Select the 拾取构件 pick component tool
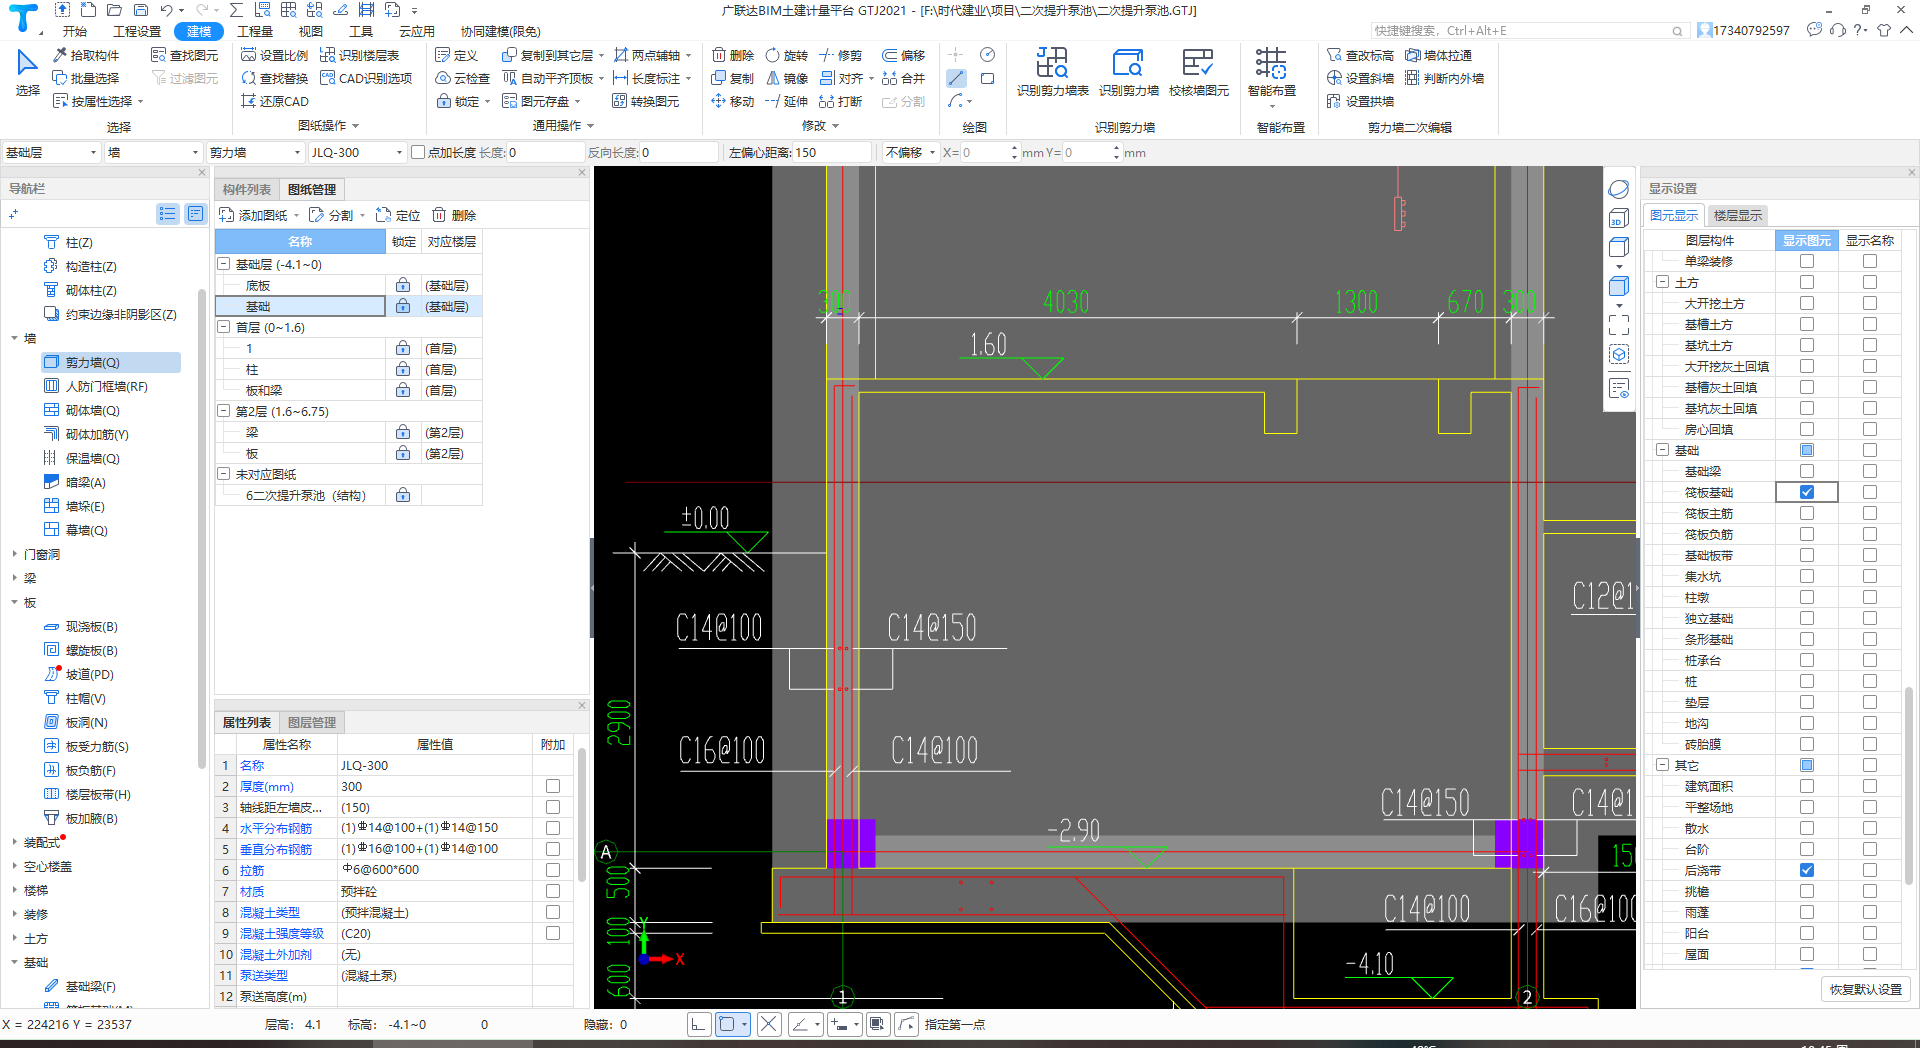Image resolution: width=1920 pixels, height=1048 pixels. tap(86, 55)
